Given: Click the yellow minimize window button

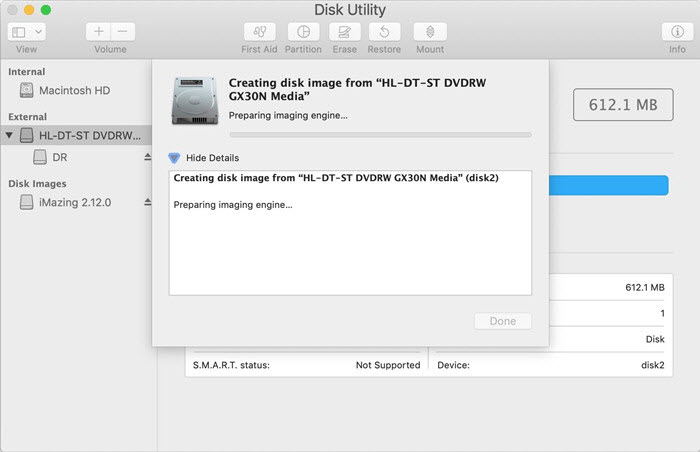Looking at the screenshot, I should [29, 10].
